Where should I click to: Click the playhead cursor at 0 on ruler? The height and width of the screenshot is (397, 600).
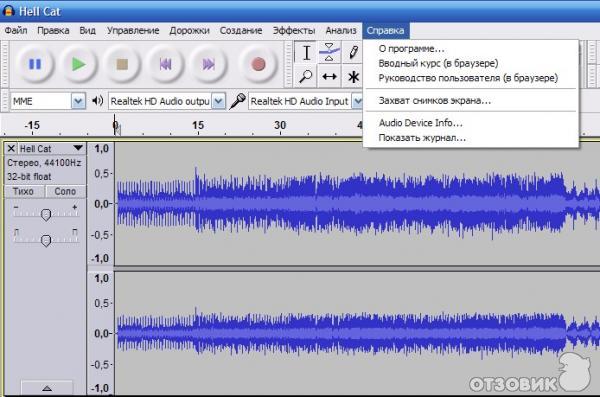pyautogui.click(x=116, y=125)
